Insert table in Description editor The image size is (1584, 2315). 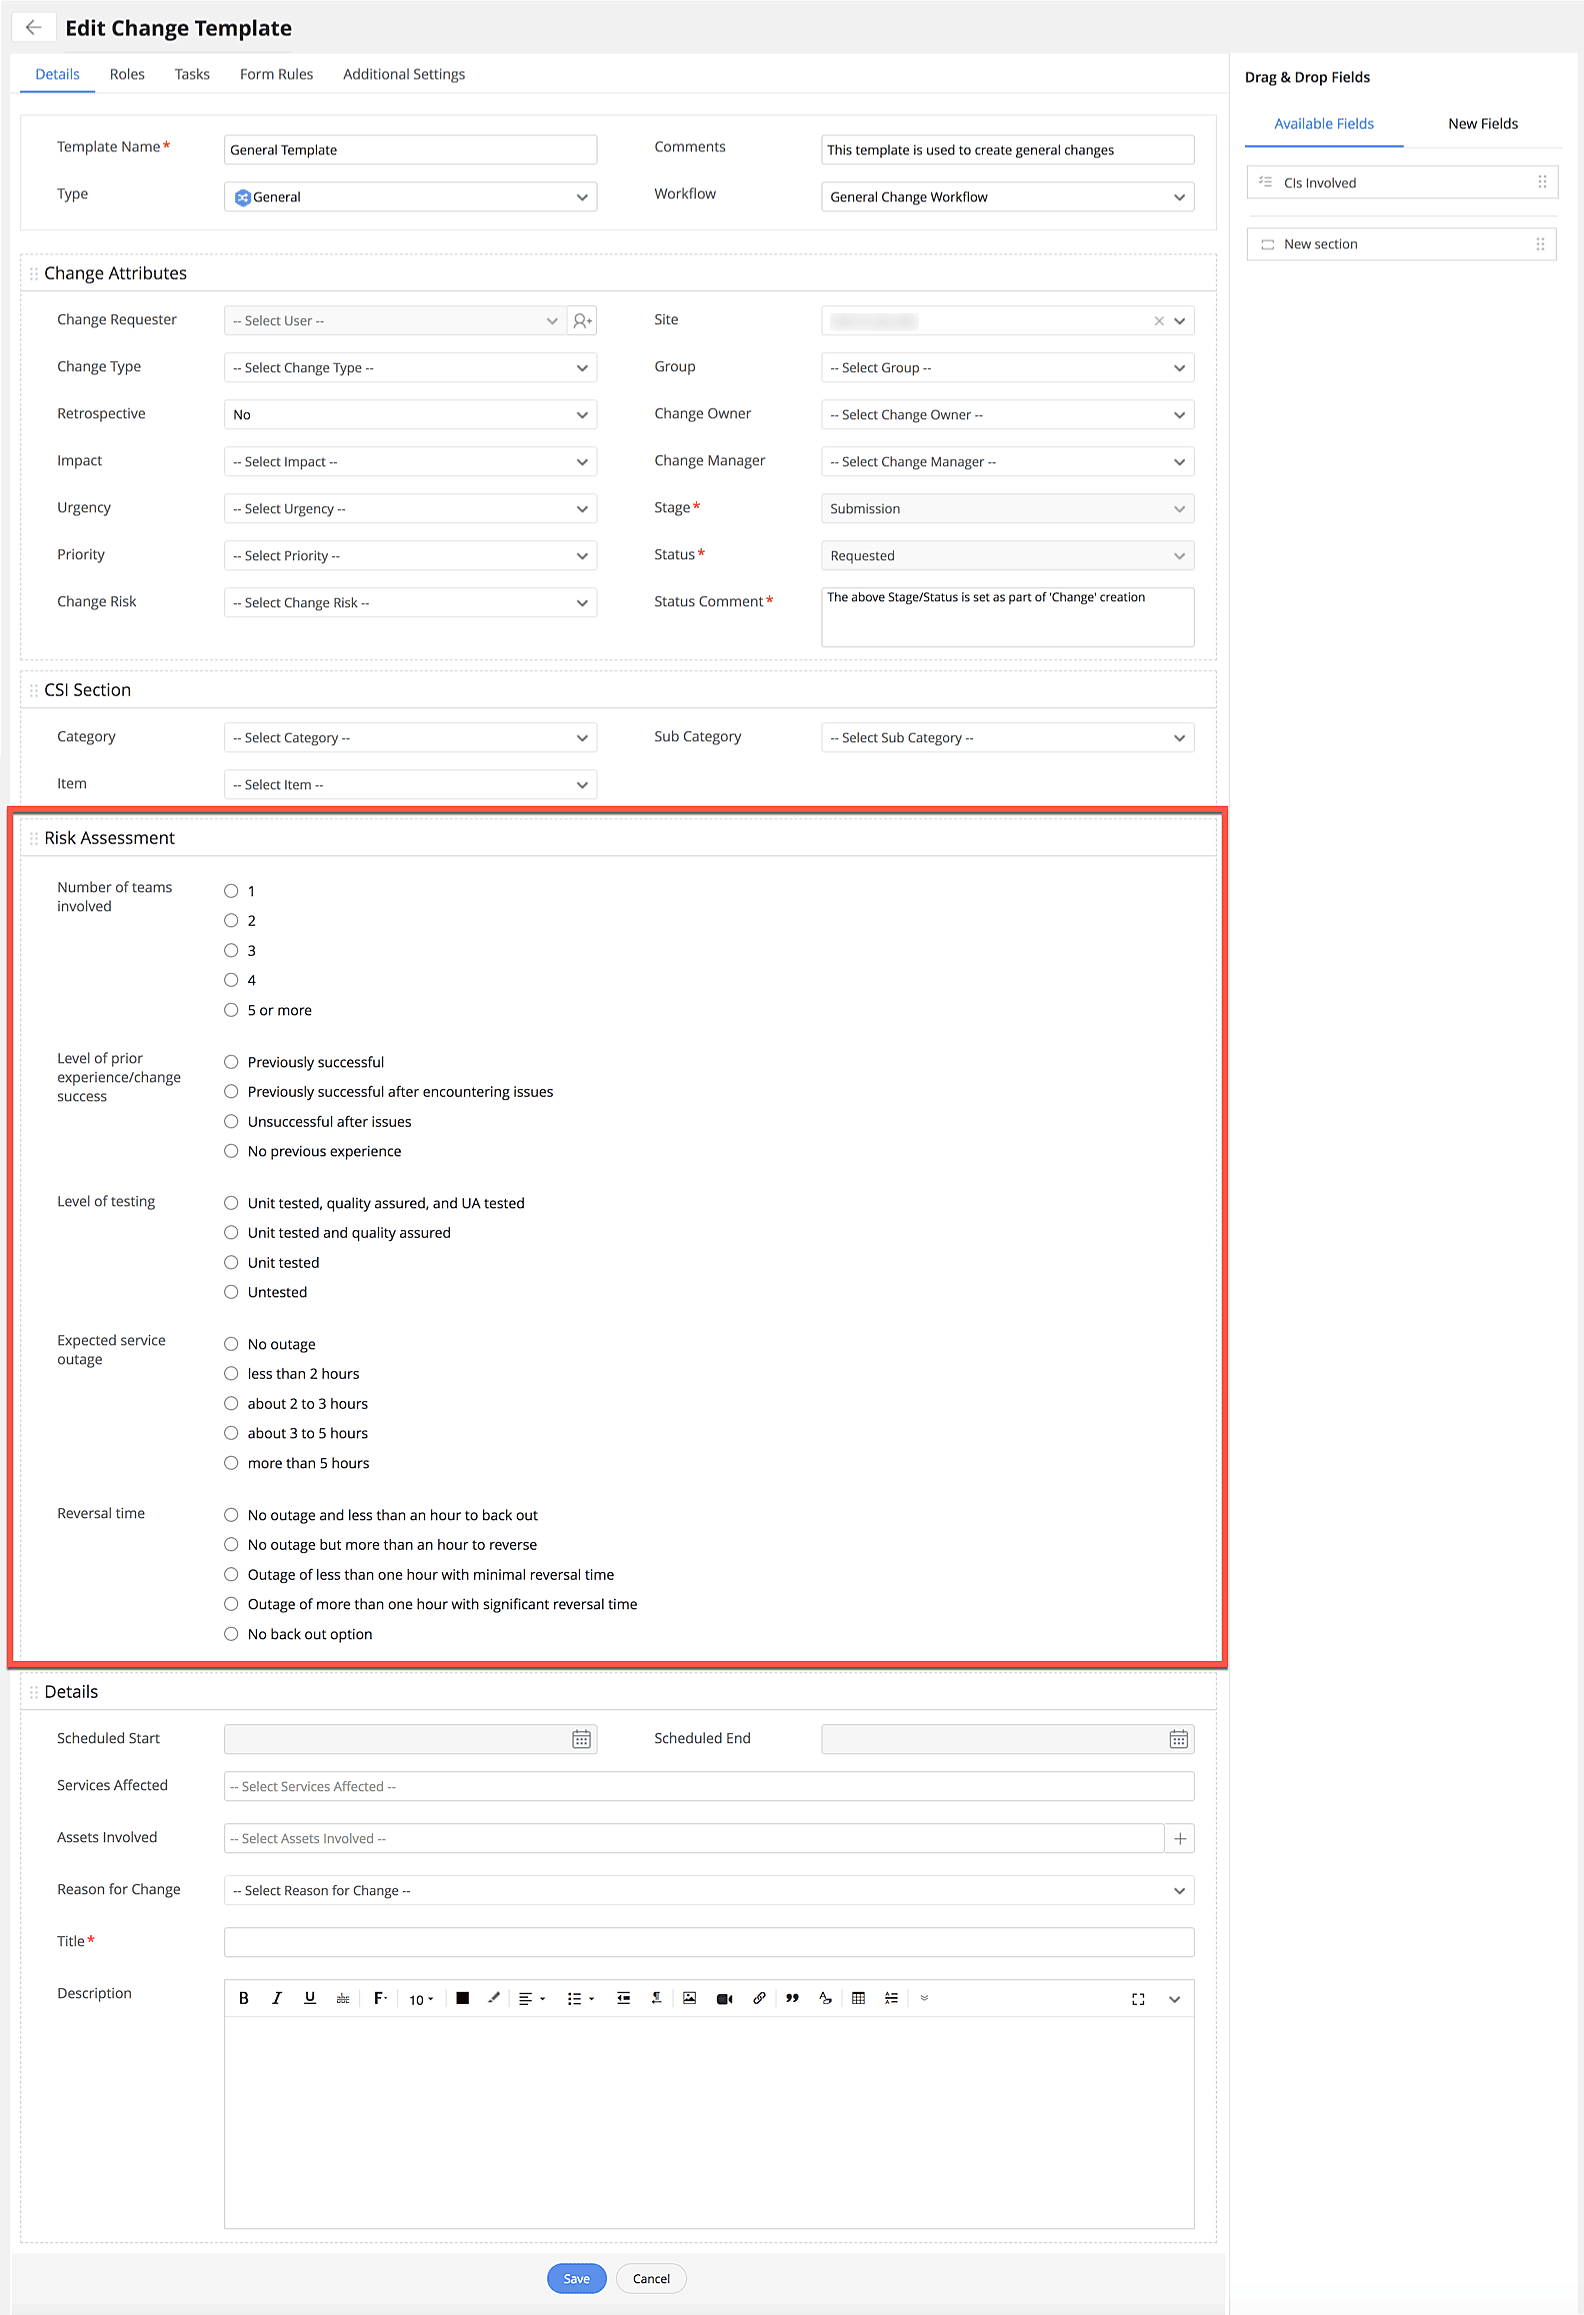tap(858, 1998)
